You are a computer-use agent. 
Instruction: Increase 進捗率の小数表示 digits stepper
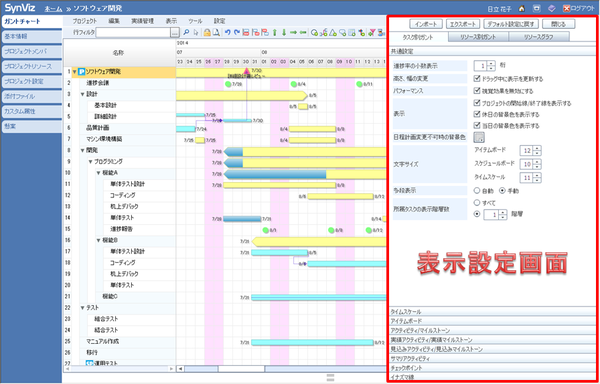click(x=491, y=63)
